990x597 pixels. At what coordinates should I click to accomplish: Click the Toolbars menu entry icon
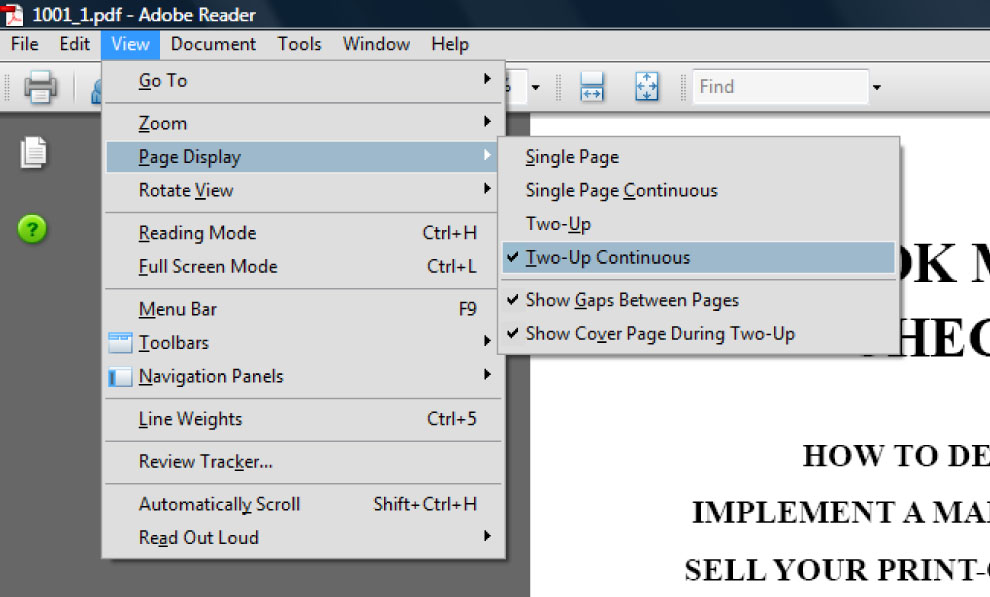coord(120,343)
